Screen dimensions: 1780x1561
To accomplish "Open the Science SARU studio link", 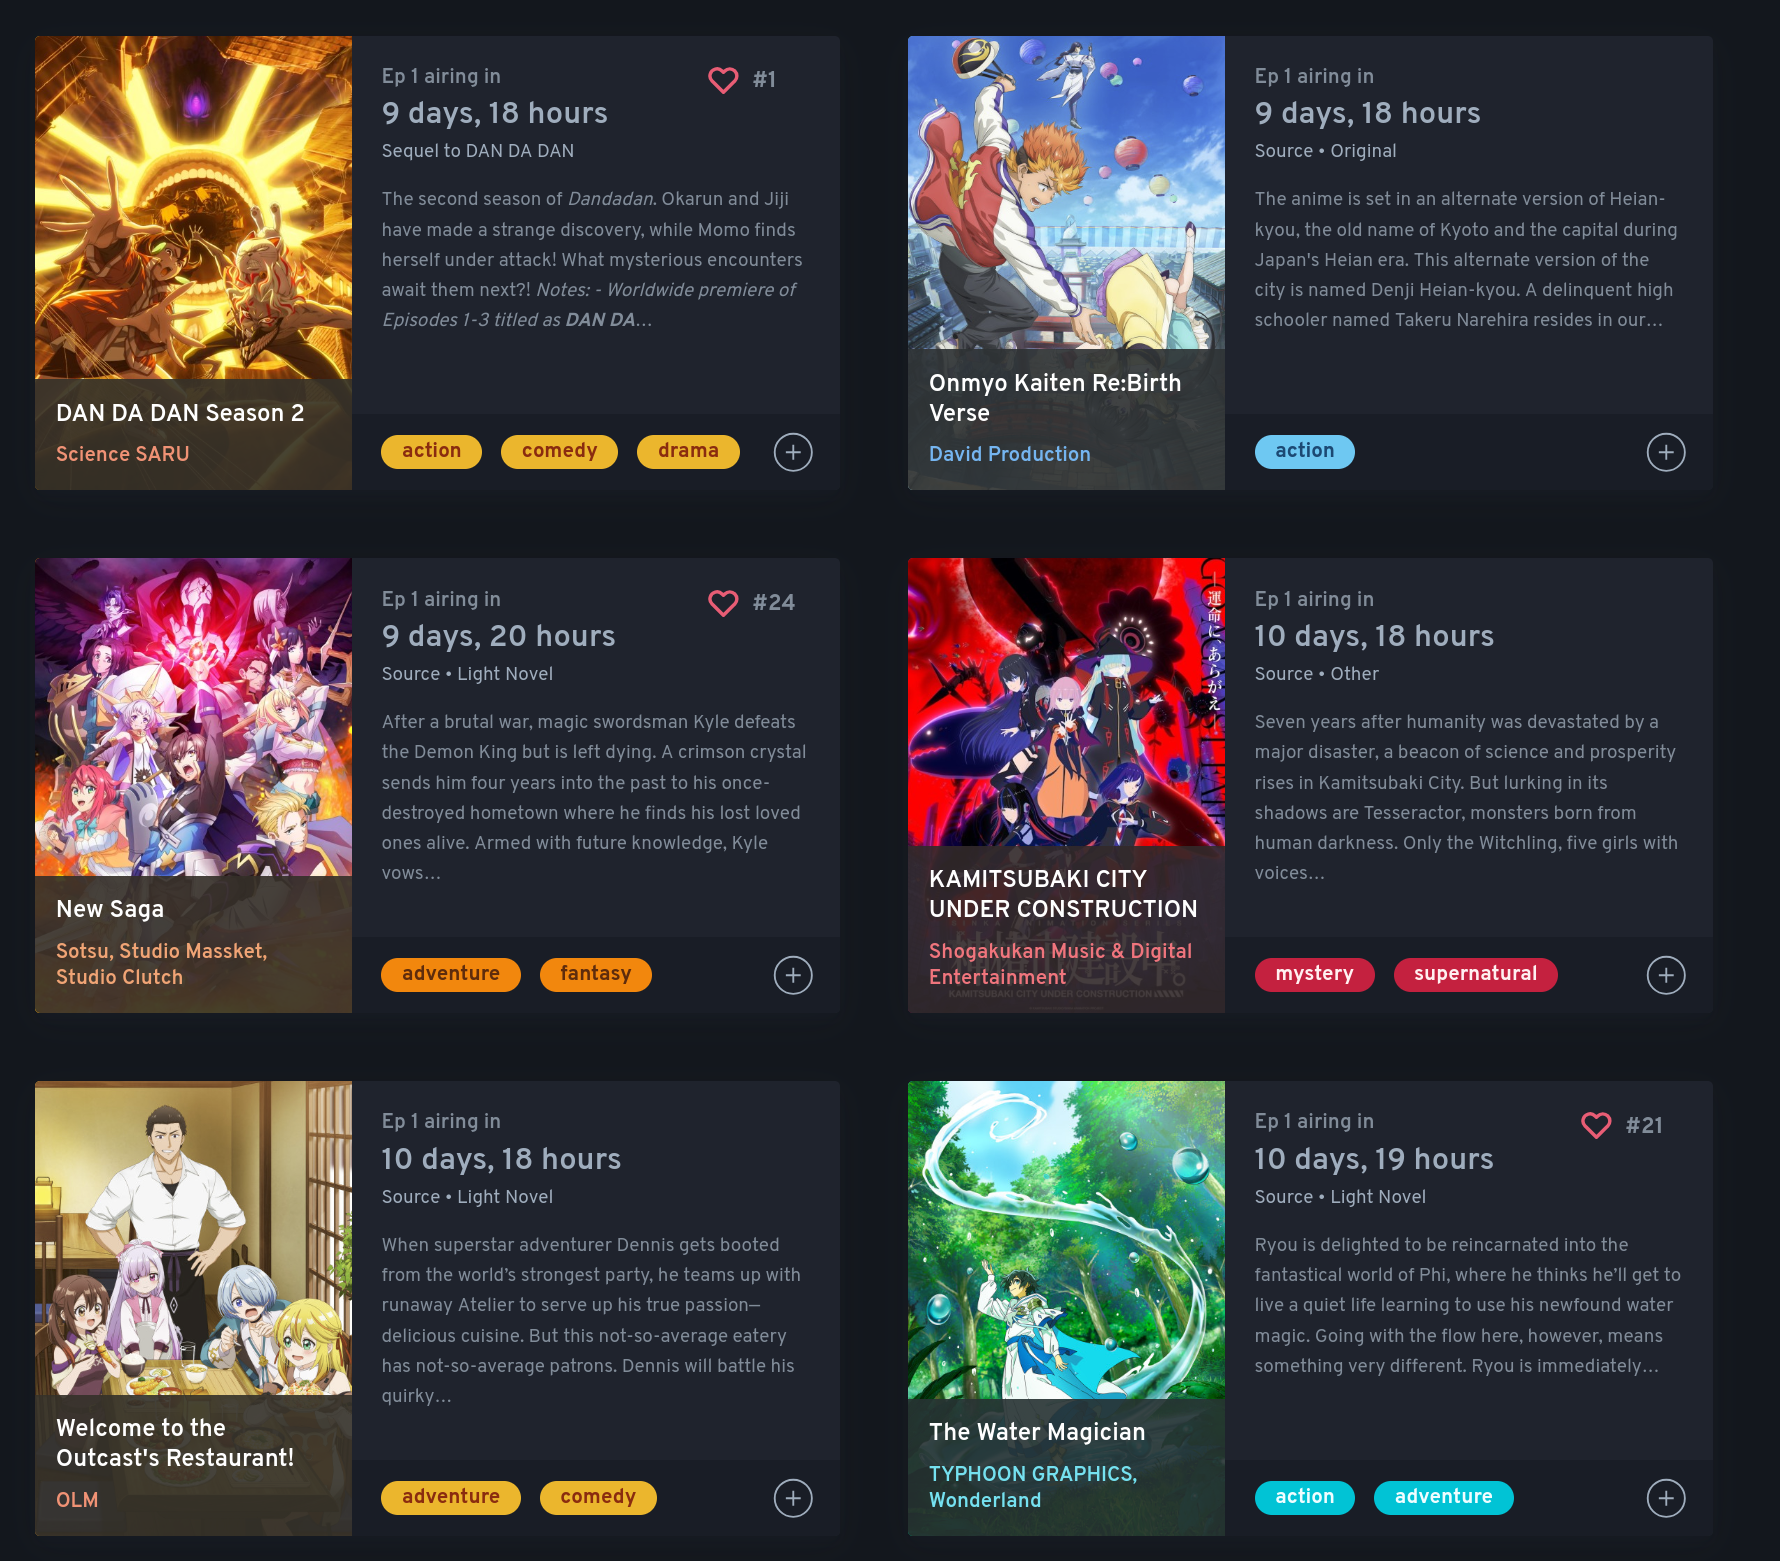I will coord(123,454).
